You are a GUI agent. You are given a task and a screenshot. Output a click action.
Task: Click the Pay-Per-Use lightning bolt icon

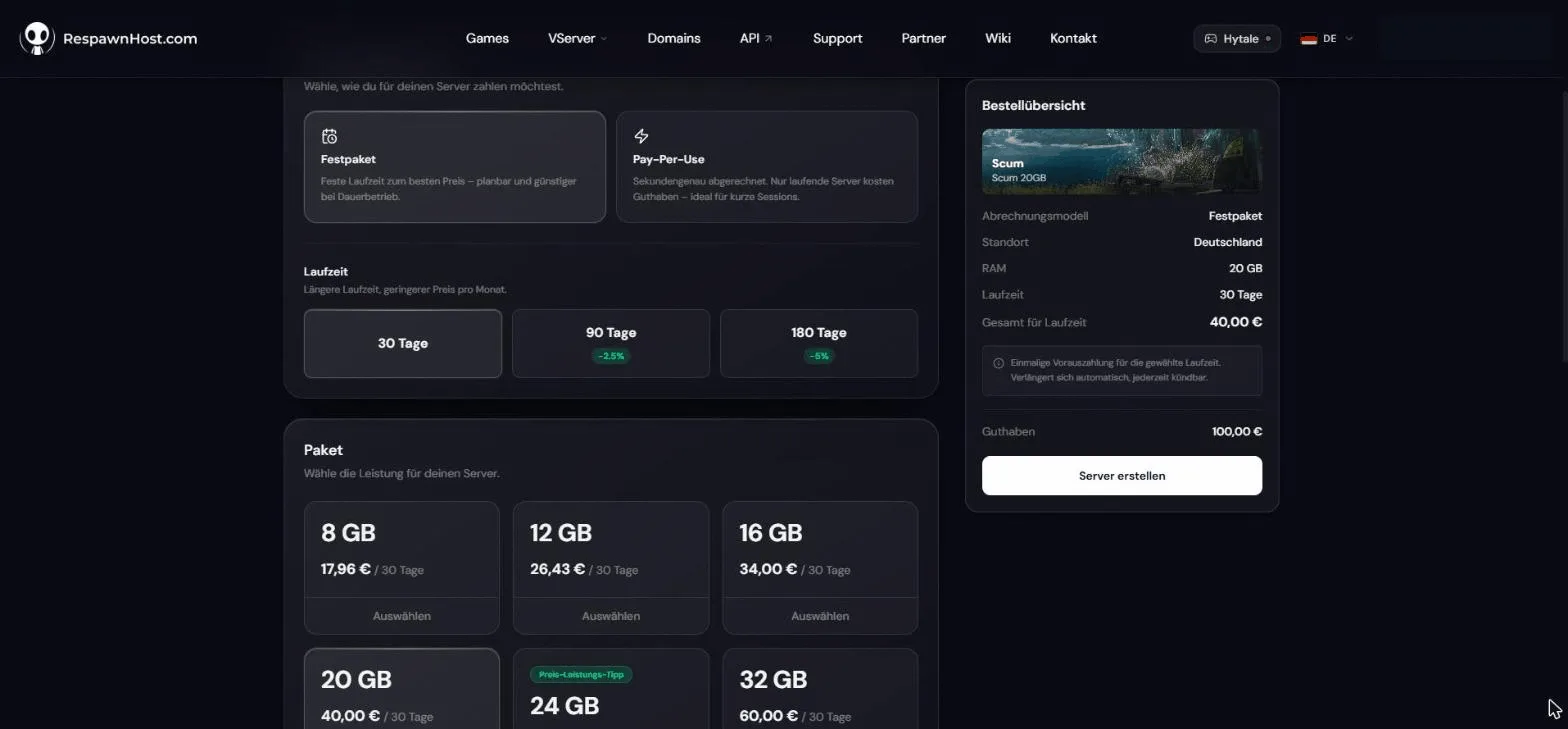[x=642, y=136]
